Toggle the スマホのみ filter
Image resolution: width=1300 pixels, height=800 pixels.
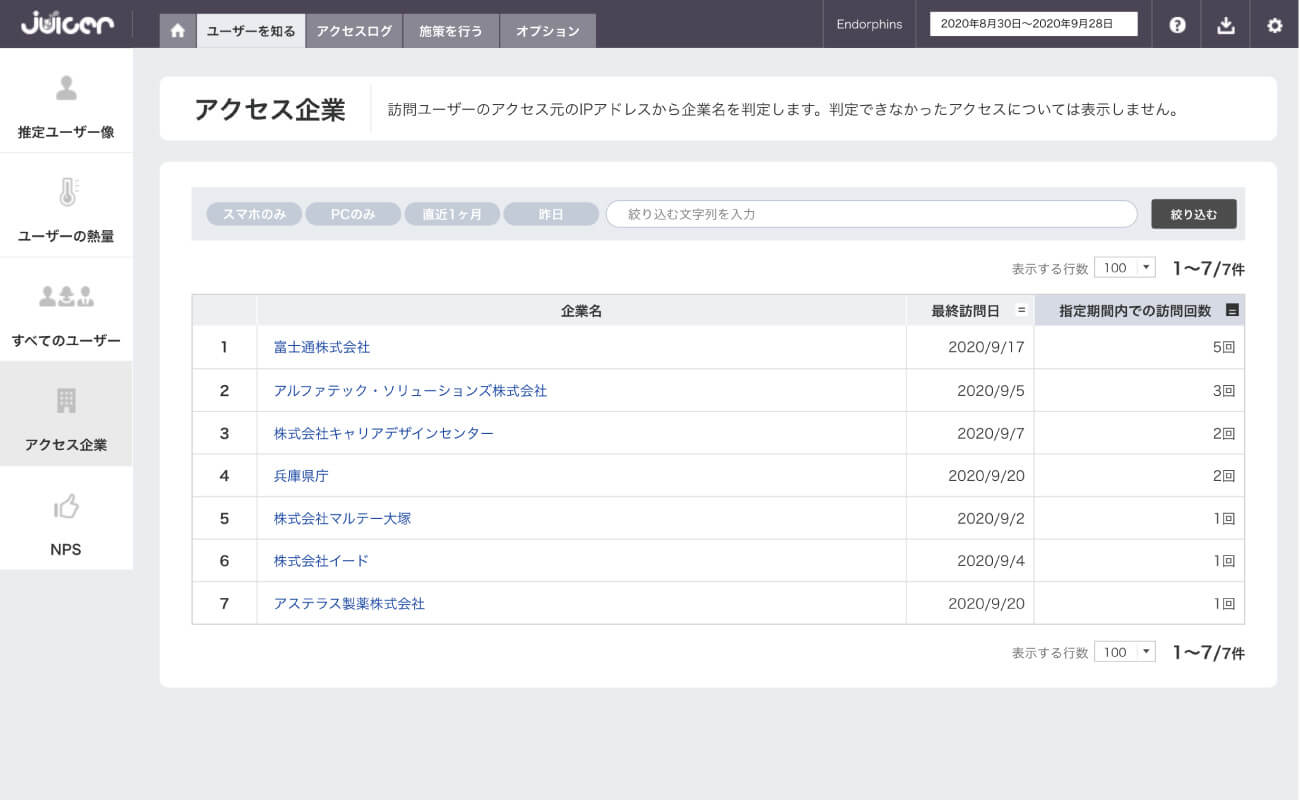pos(254,214)
